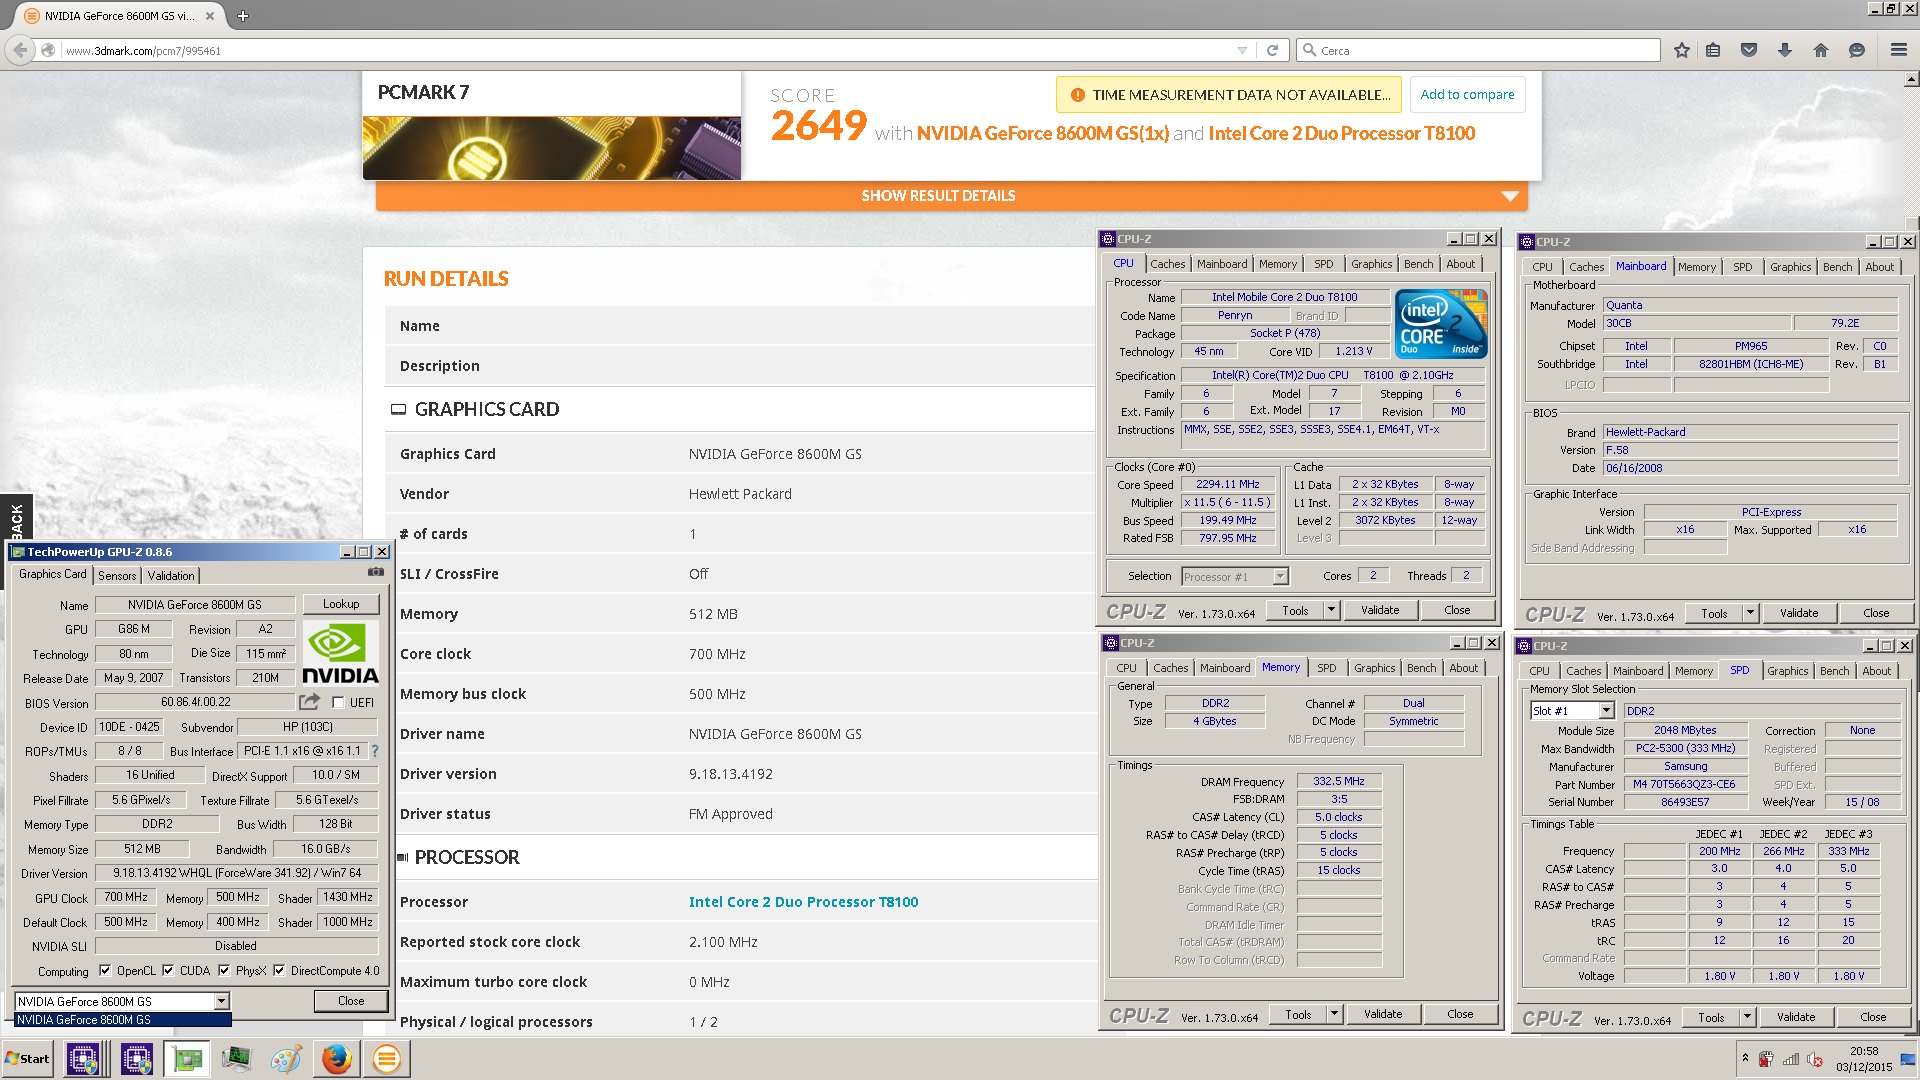Bookmark this page with the star icon
Screen dimensions: 1920x1080
[1682, 50]
